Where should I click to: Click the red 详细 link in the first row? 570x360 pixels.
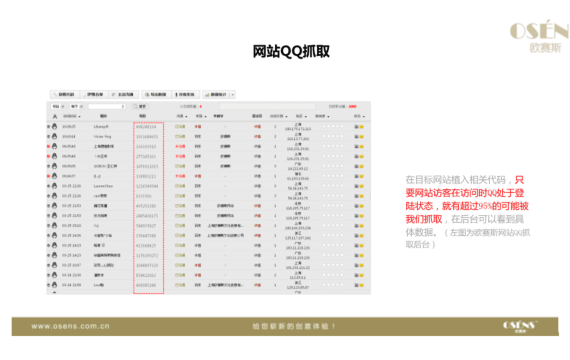[257, 127]
